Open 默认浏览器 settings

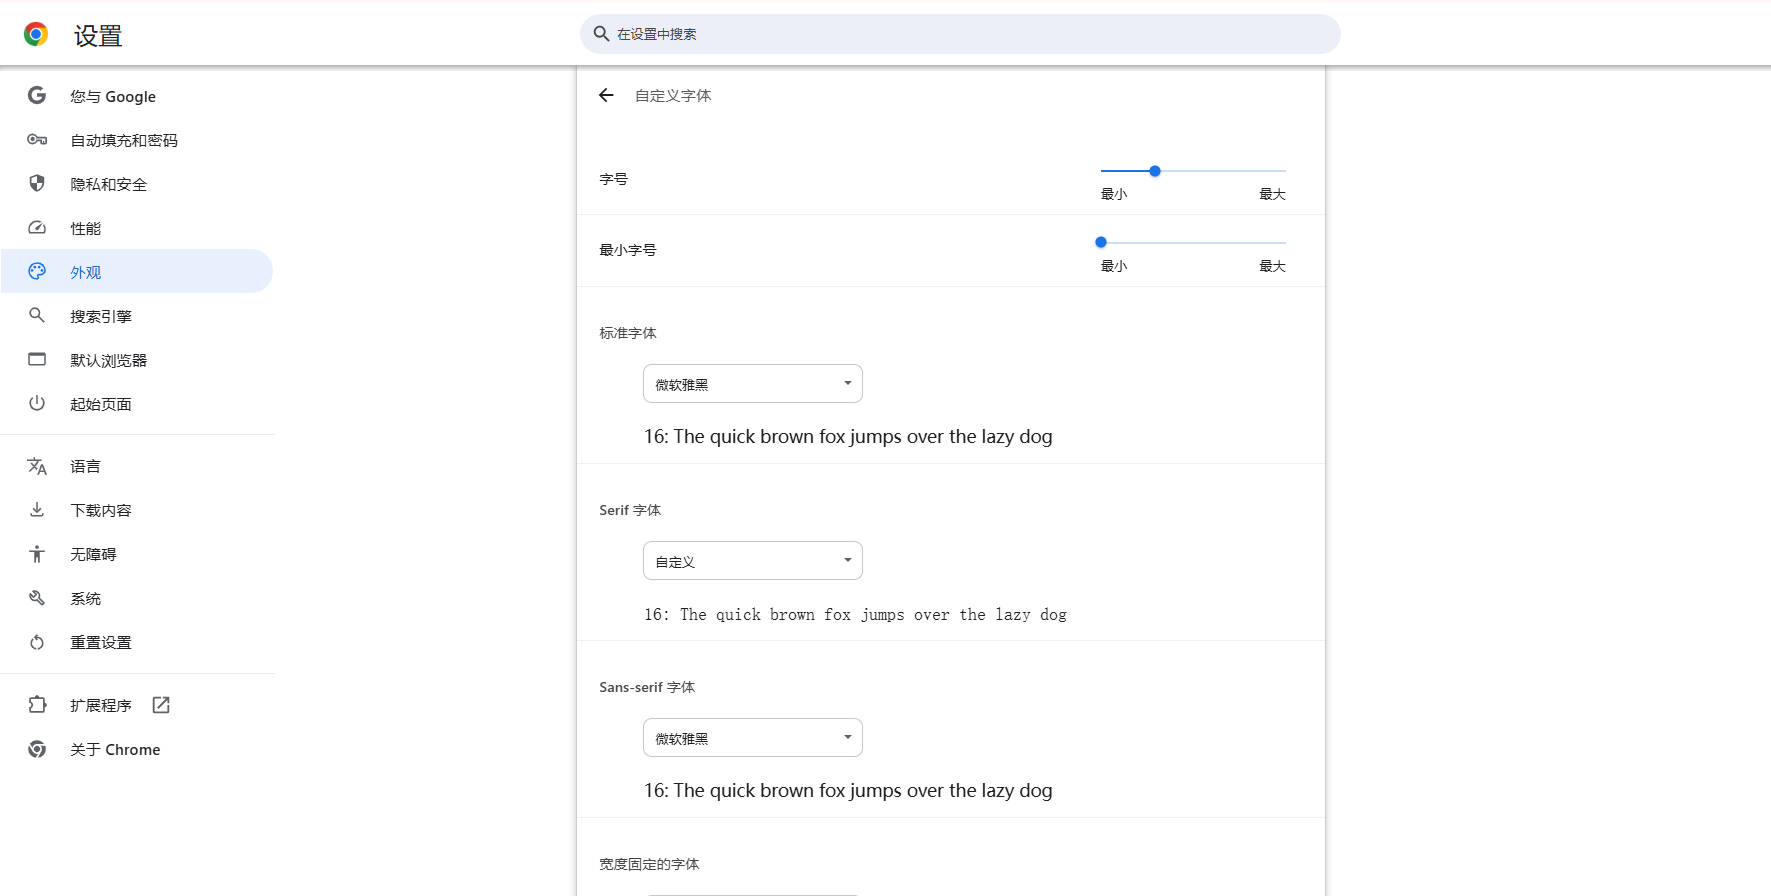pyautogui.click(x=137, y=360)
